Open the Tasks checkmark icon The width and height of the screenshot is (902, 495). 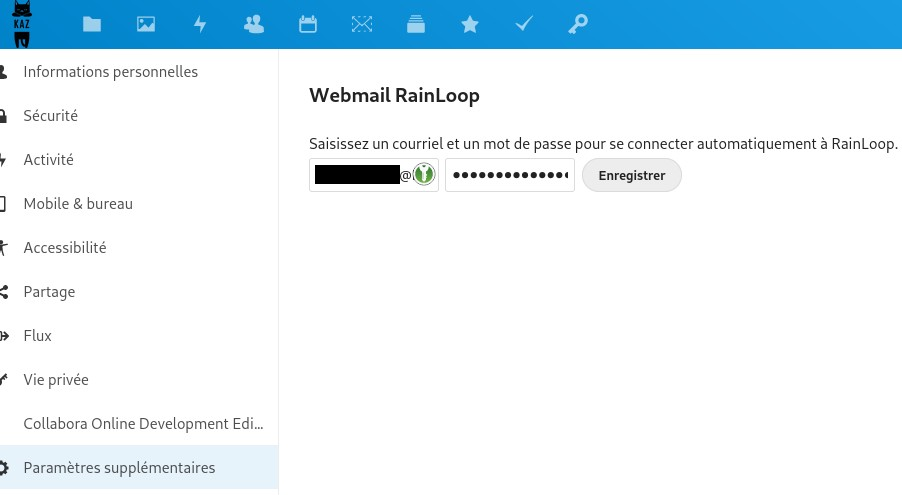pos(524,25)
